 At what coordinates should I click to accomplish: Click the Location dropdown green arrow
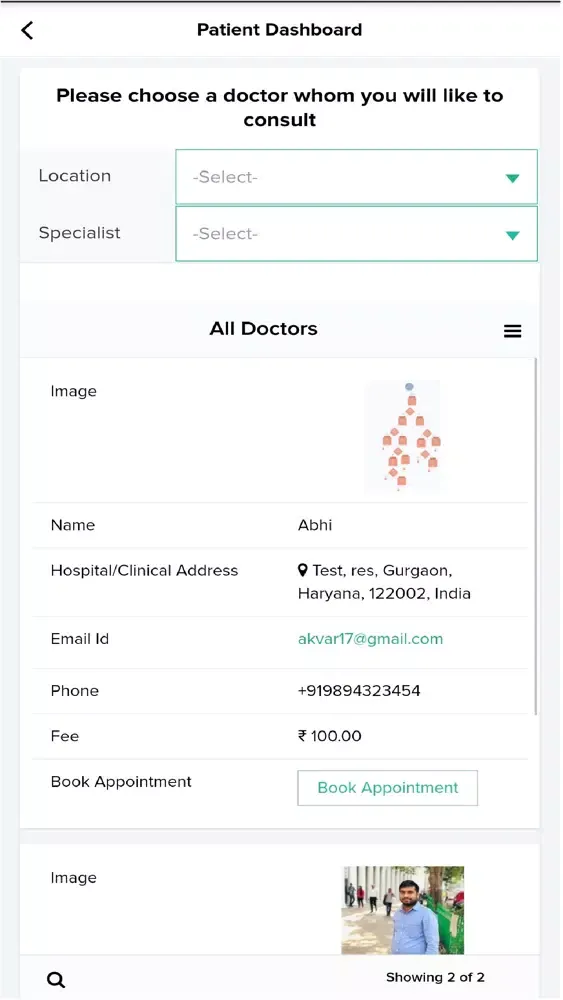(513, 178)
